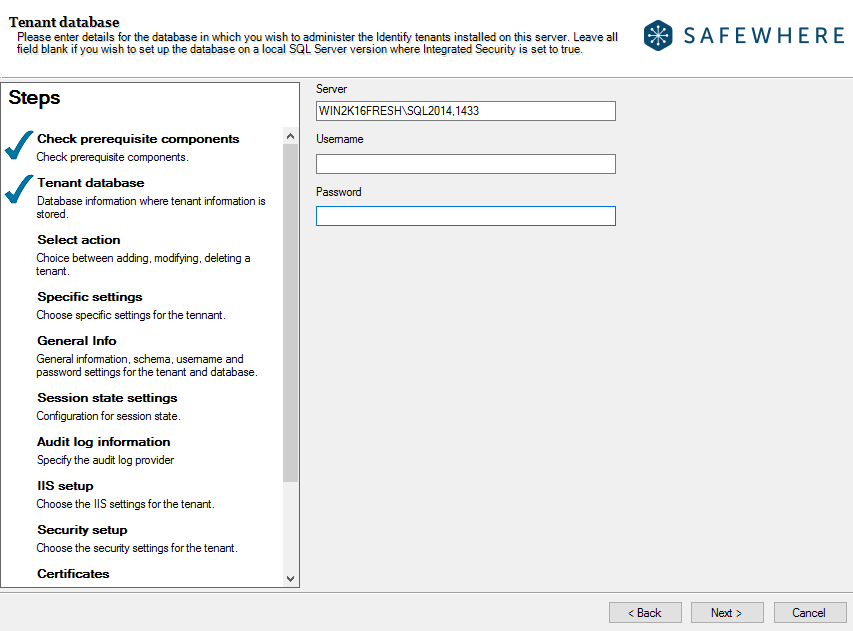853x631 pixels.
Task: Click the scrollbar down arrow in Steps panel
Action: coord(290,578)
